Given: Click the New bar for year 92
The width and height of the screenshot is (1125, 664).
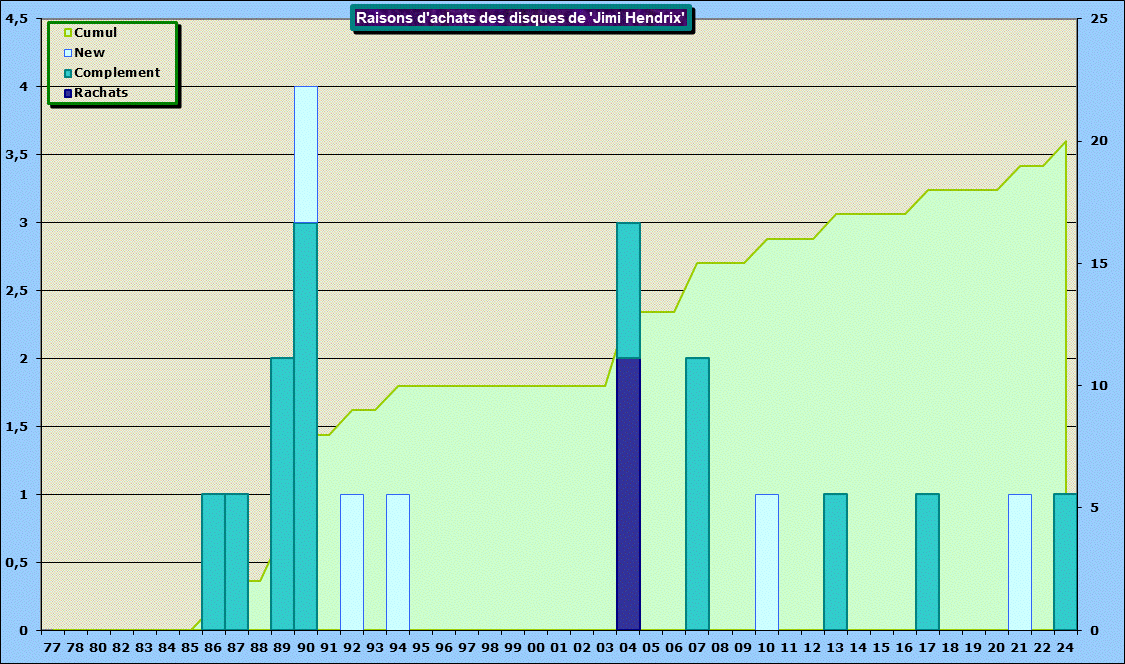Looking at the screenshot, I should coord(352,562).
